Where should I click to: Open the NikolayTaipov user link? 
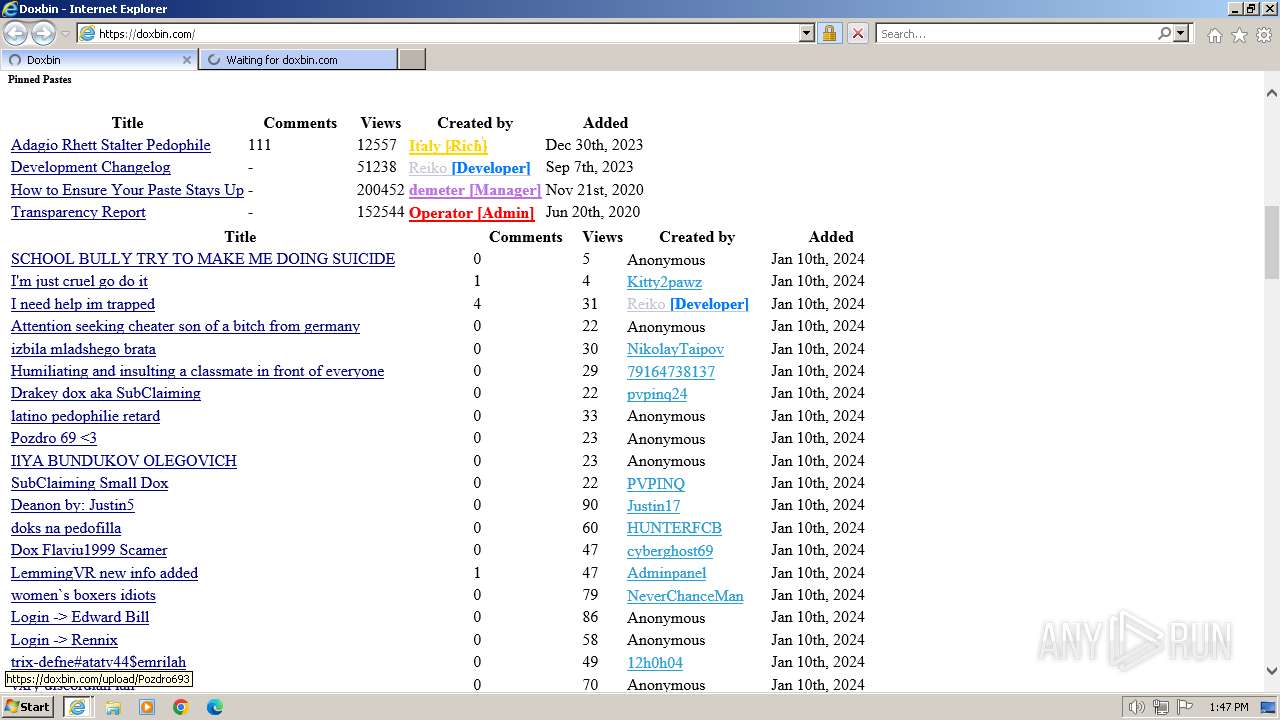[675, 349]
